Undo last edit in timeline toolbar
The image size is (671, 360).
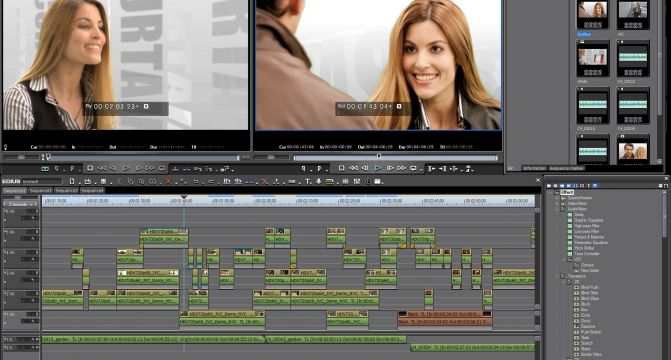tap(196, 181)
